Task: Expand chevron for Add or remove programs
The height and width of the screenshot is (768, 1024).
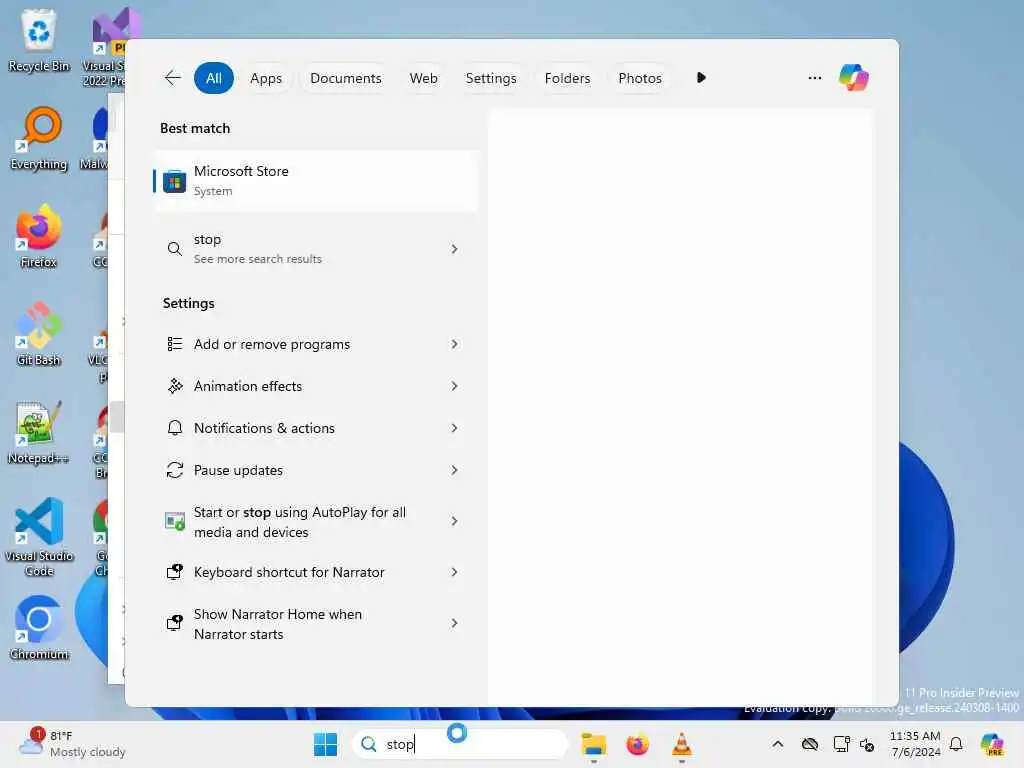Action: coord(455,344)
